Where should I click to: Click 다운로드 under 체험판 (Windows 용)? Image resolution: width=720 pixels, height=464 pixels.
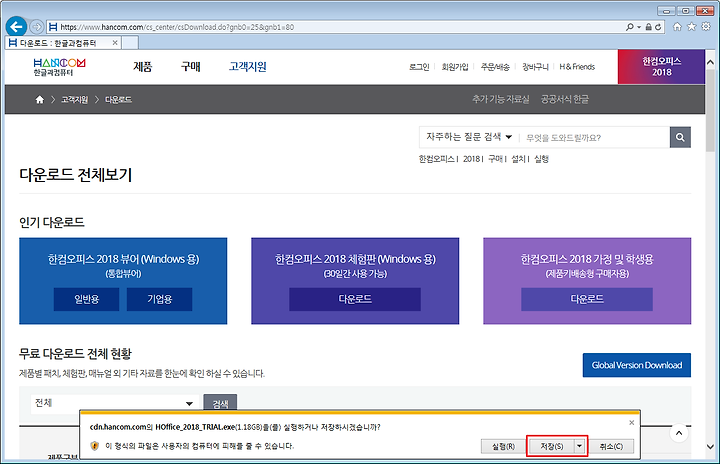[x=355, y=299]
